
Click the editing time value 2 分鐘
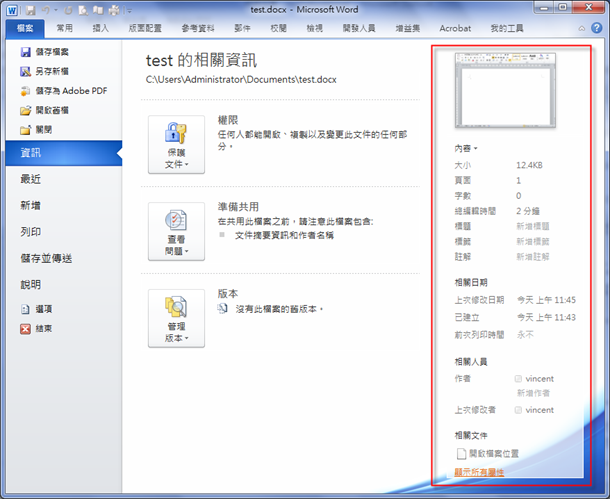[x=528, y=211]
